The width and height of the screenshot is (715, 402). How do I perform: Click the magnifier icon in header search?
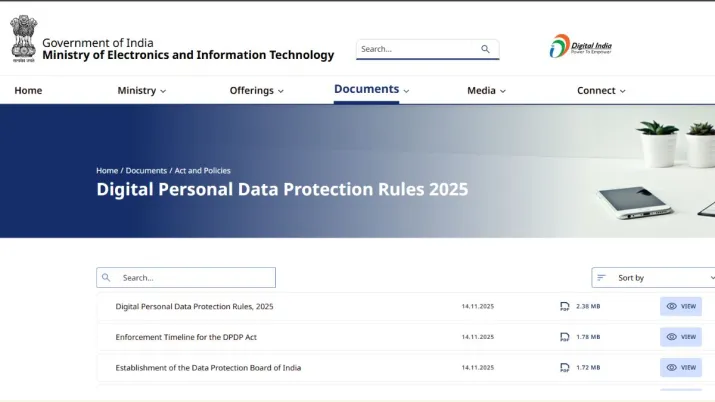pyautogui.click(x=486, y=49)
